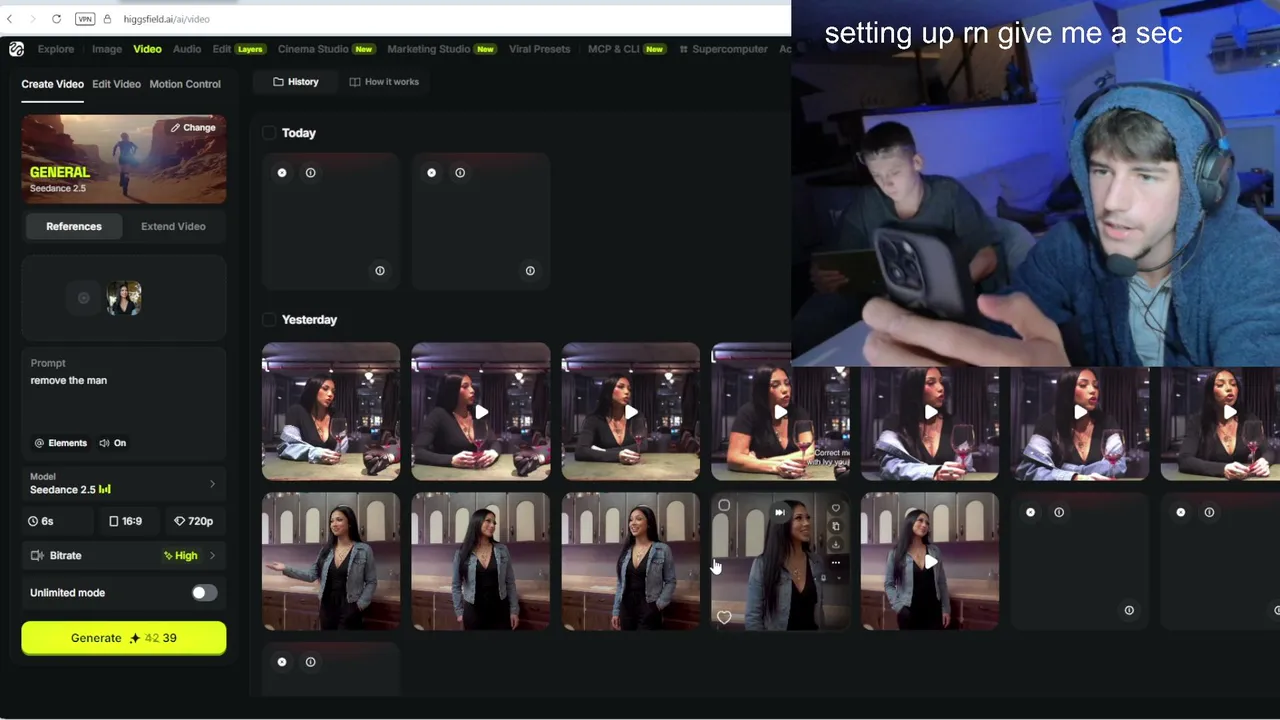Click the woman reference image thumbnail
The image size is (1280, 720).
point(124,298)
